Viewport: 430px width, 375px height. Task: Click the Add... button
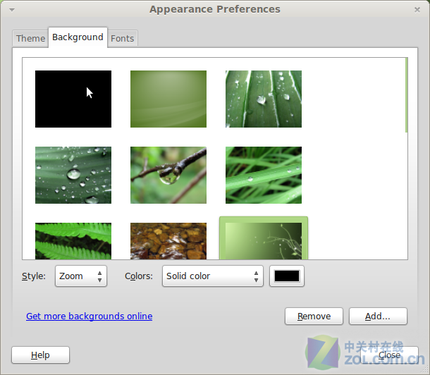click(x=378, y=316)
